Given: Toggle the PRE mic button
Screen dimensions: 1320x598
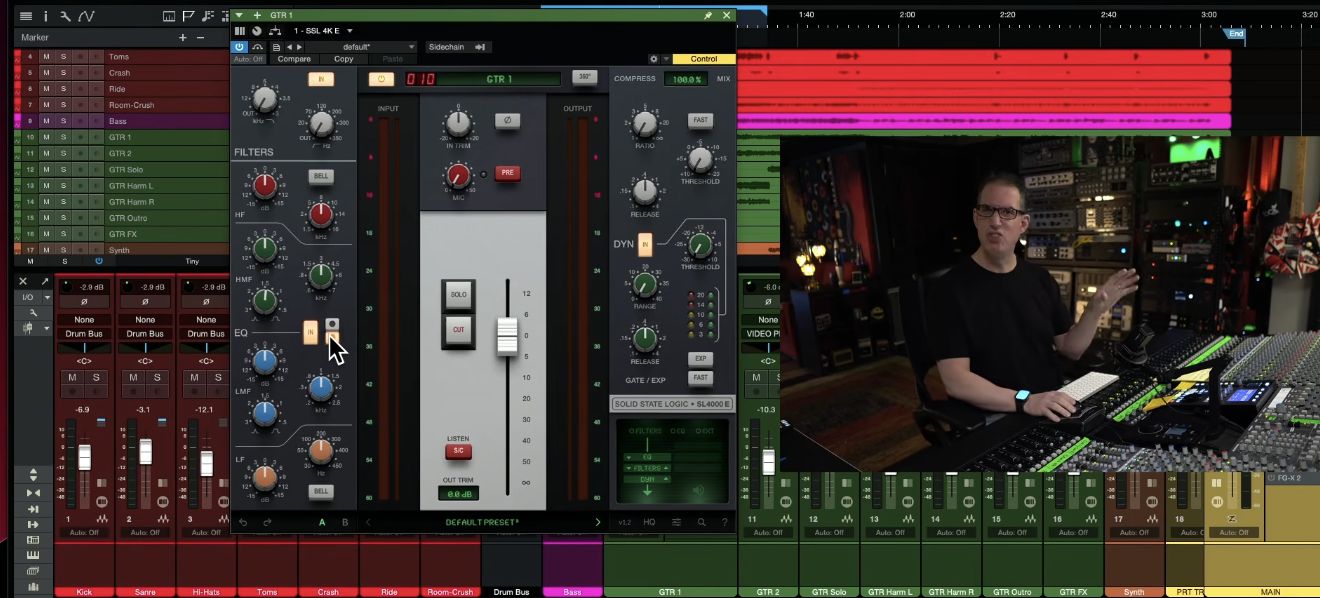Looking at the screenshot, I should pyautogui.click(x=507, y=173).
